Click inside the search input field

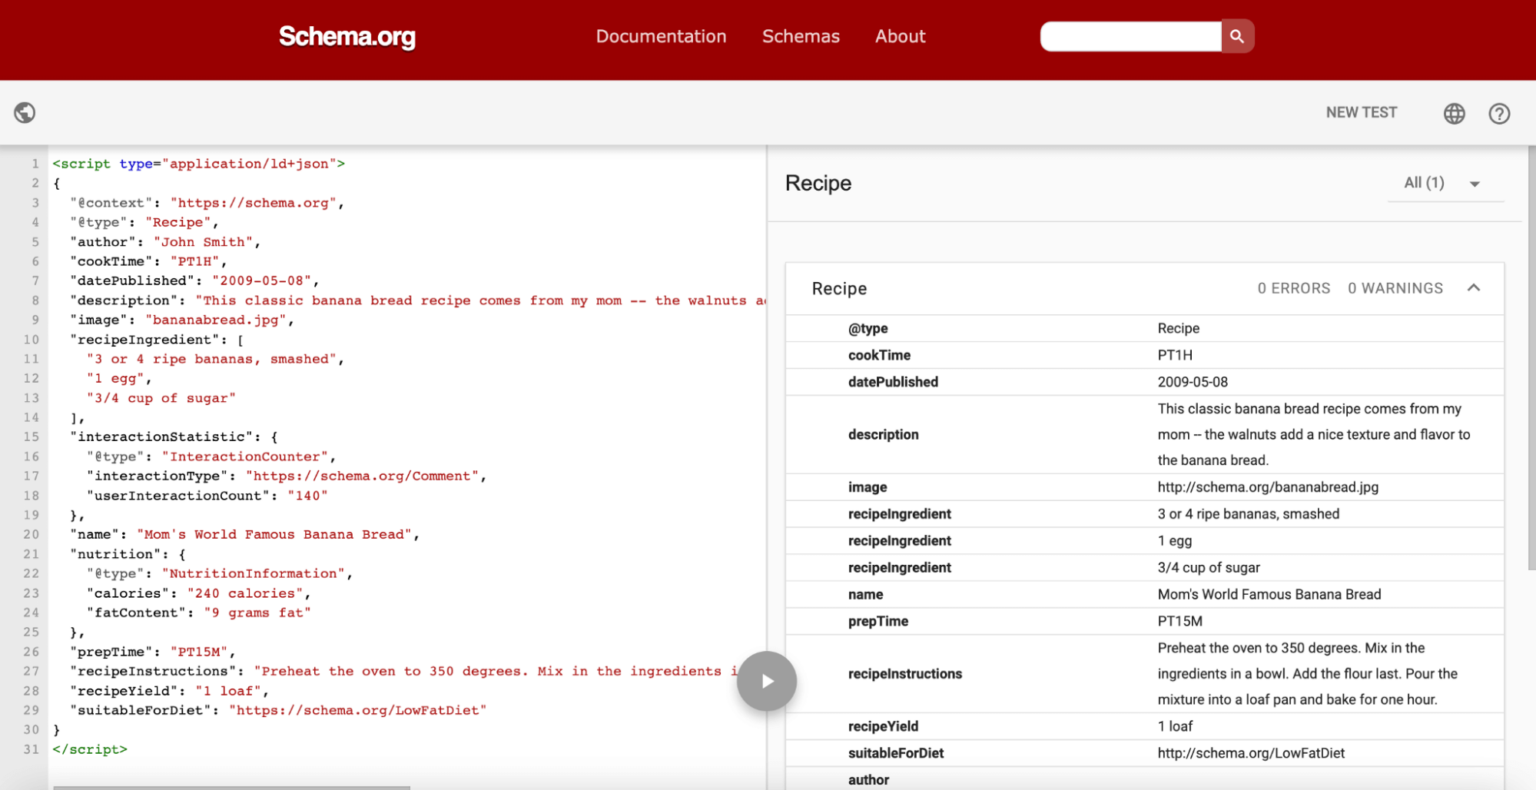[x=1130, y=35]
